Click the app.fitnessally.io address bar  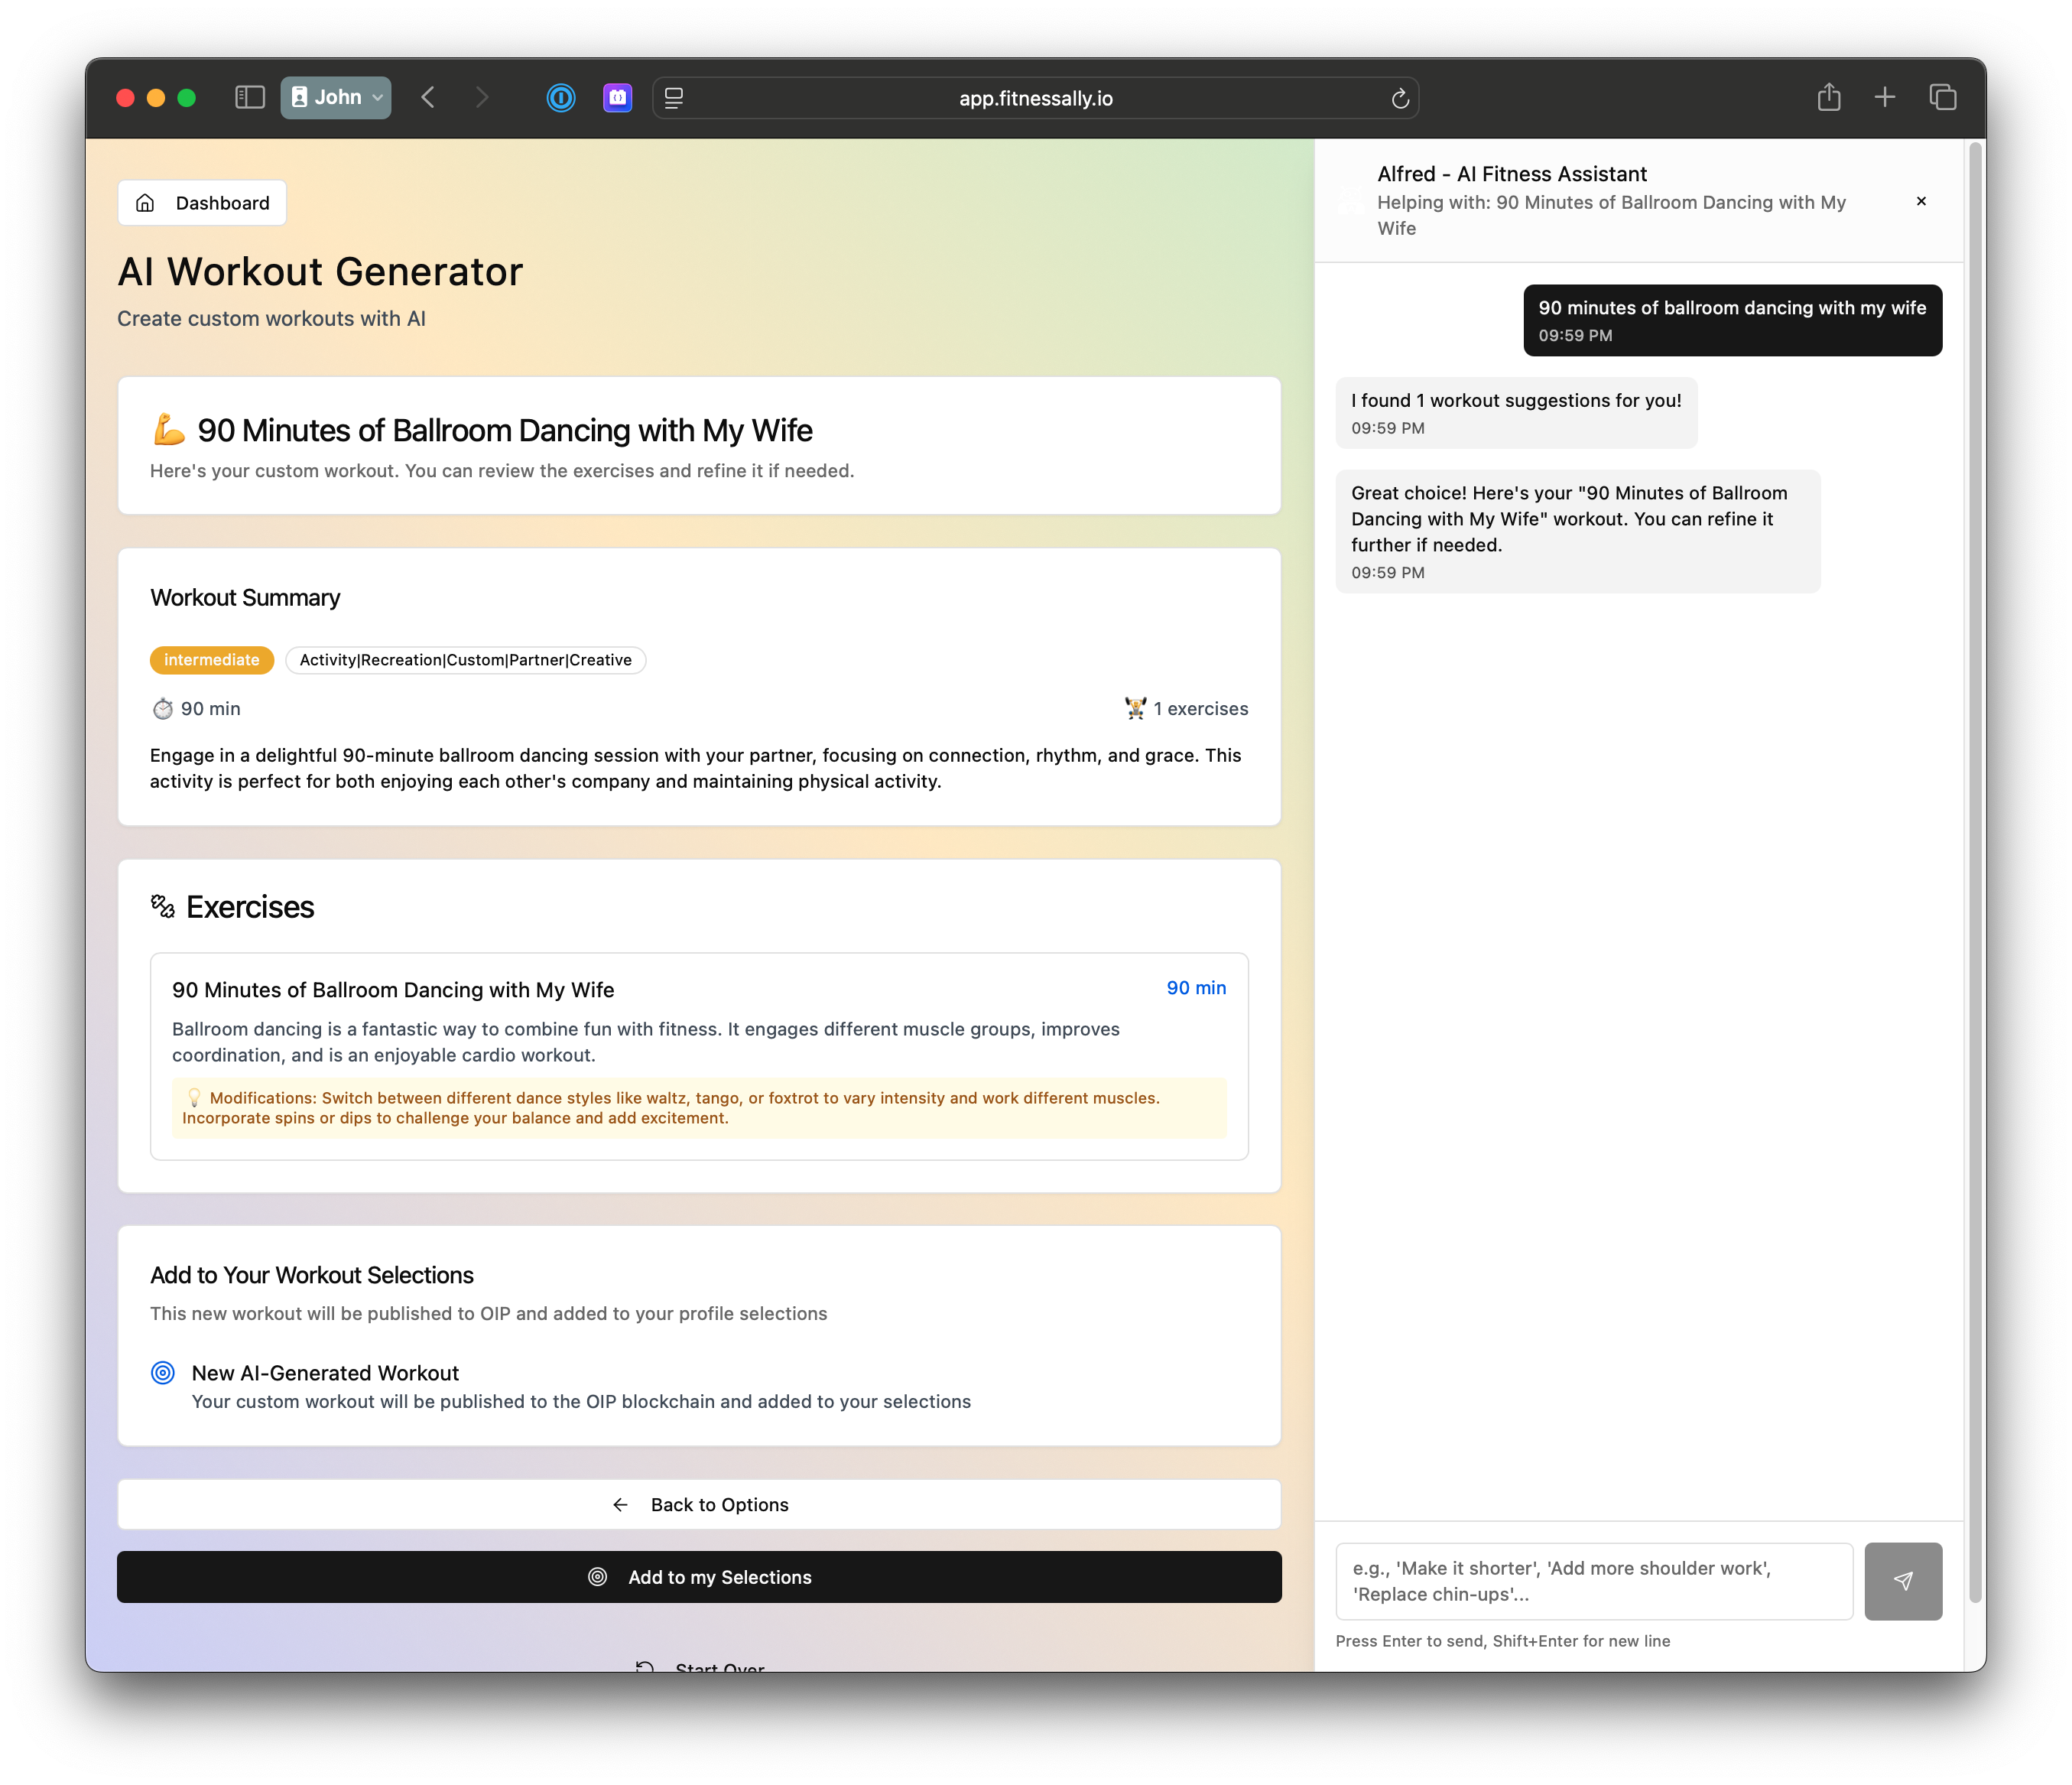[x=1035, y=98]
